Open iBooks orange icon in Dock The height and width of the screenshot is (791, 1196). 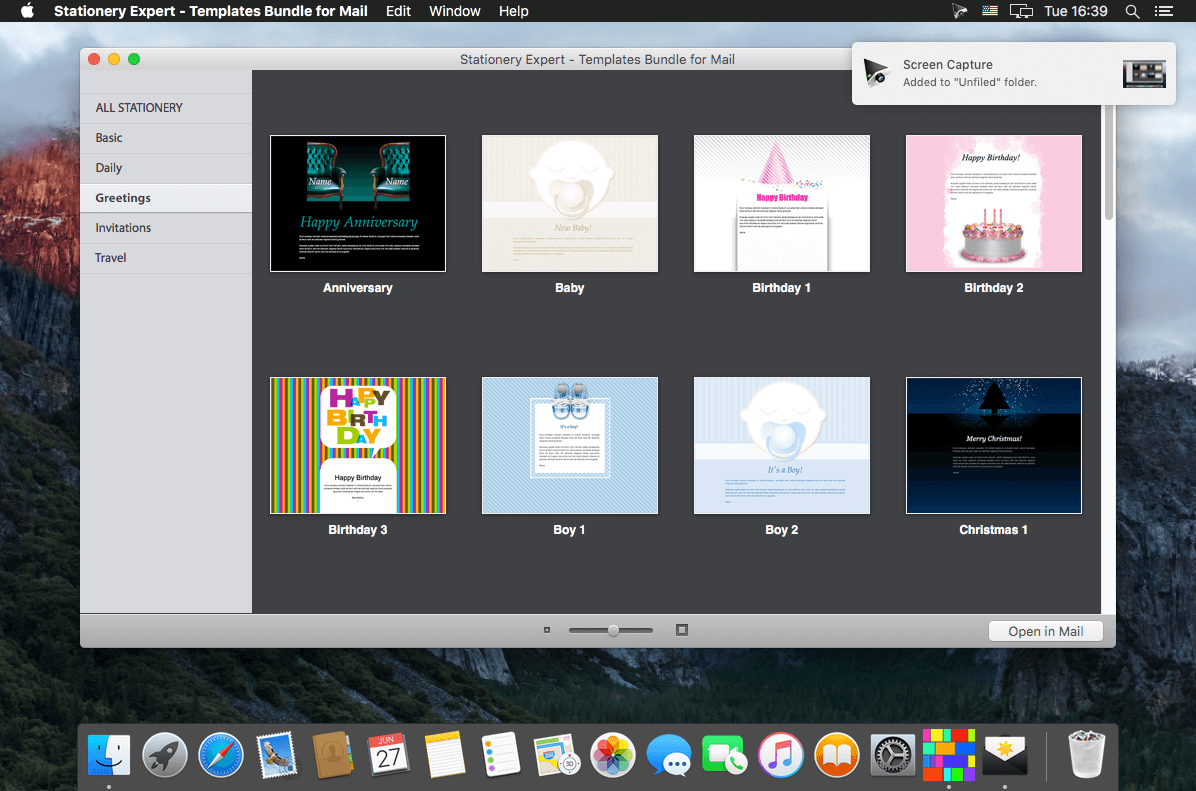[837, 755]
